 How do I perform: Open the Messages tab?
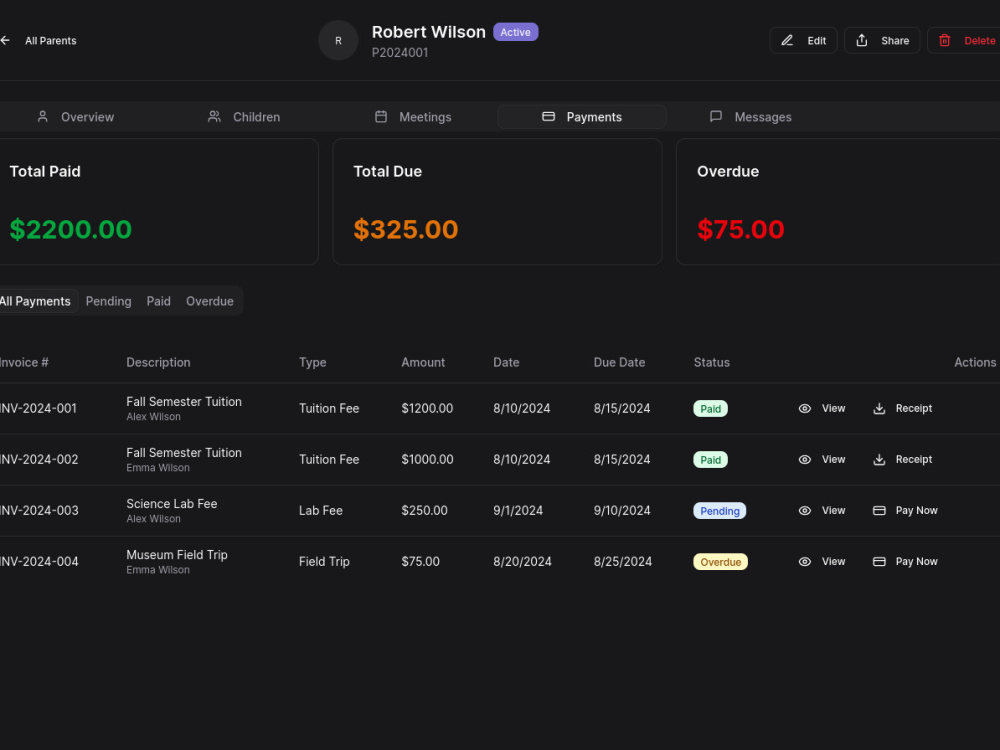[763, 117]
